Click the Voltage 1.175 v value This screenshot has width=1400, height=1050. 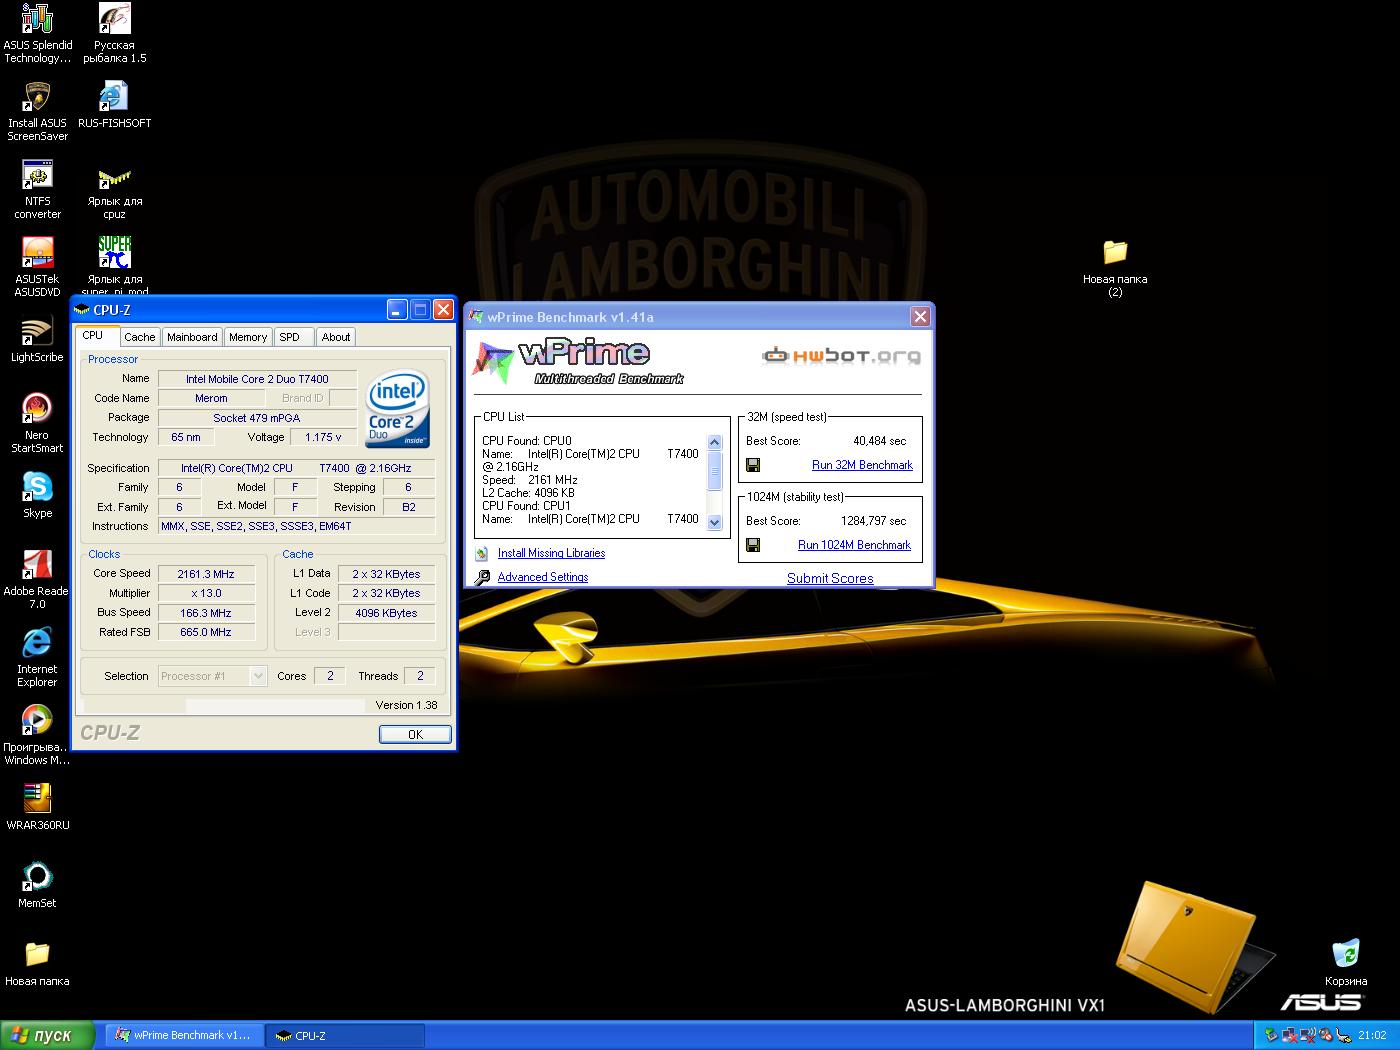[x=323, y=437]
